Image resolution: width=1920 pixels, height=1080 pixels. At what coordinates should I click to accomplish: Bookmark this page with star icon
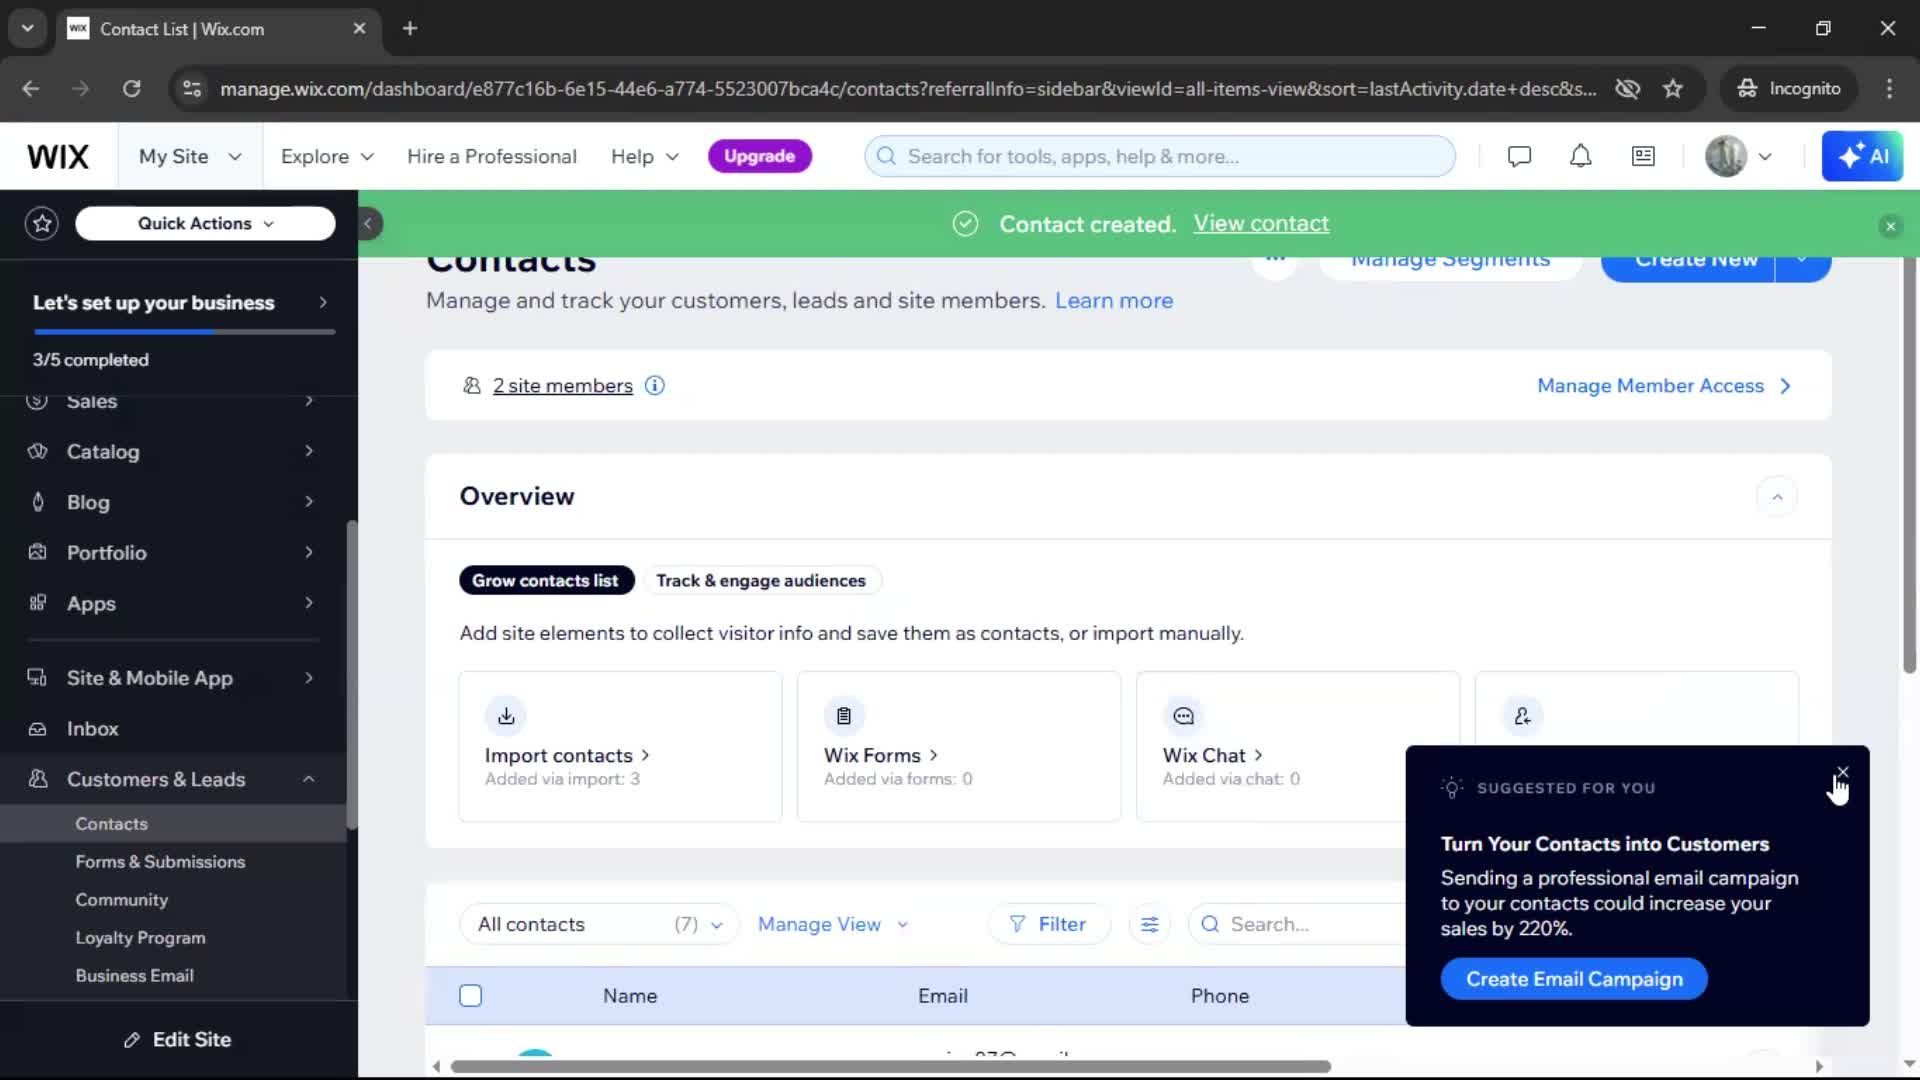coord(1672,89)
